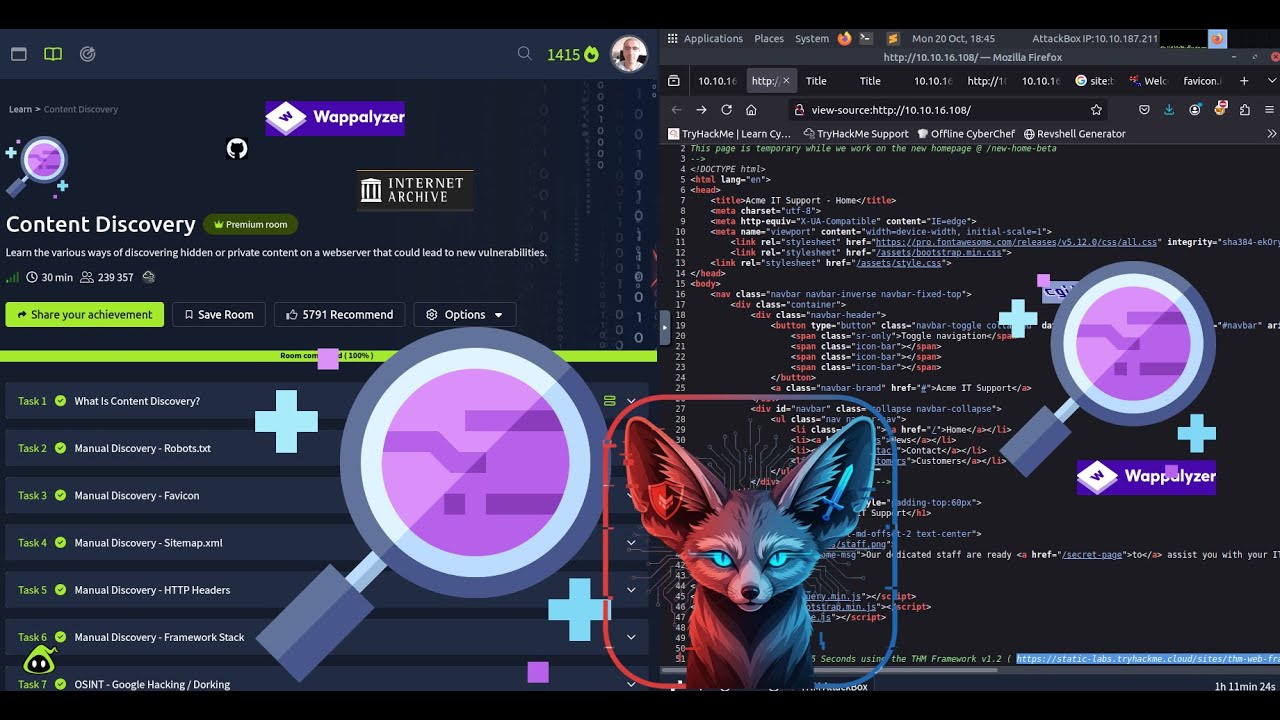The height and width of the screenshot is (720, 1280).
Task: Go to Firefox home page
Action: click(x=751, y=110)
